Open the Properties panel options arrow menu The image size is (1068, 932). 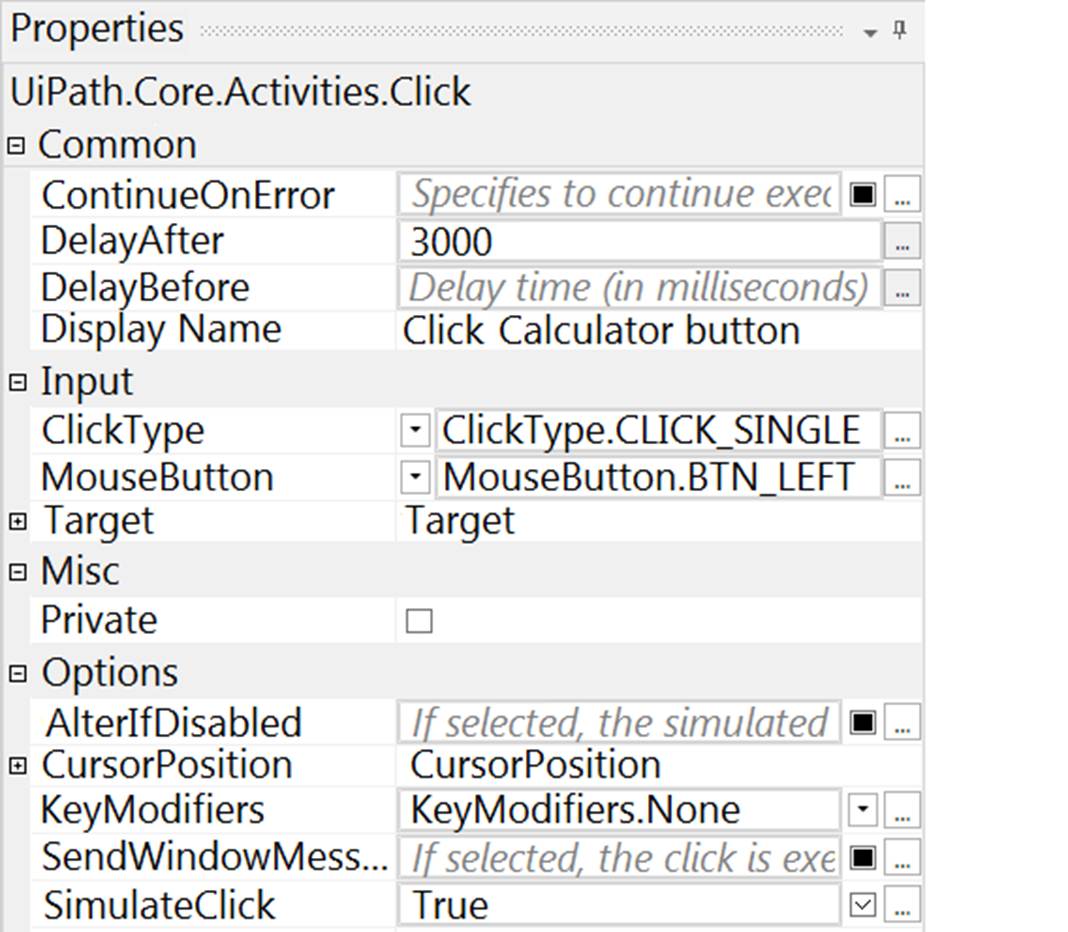pyautogui.click(x=869, y=31)
